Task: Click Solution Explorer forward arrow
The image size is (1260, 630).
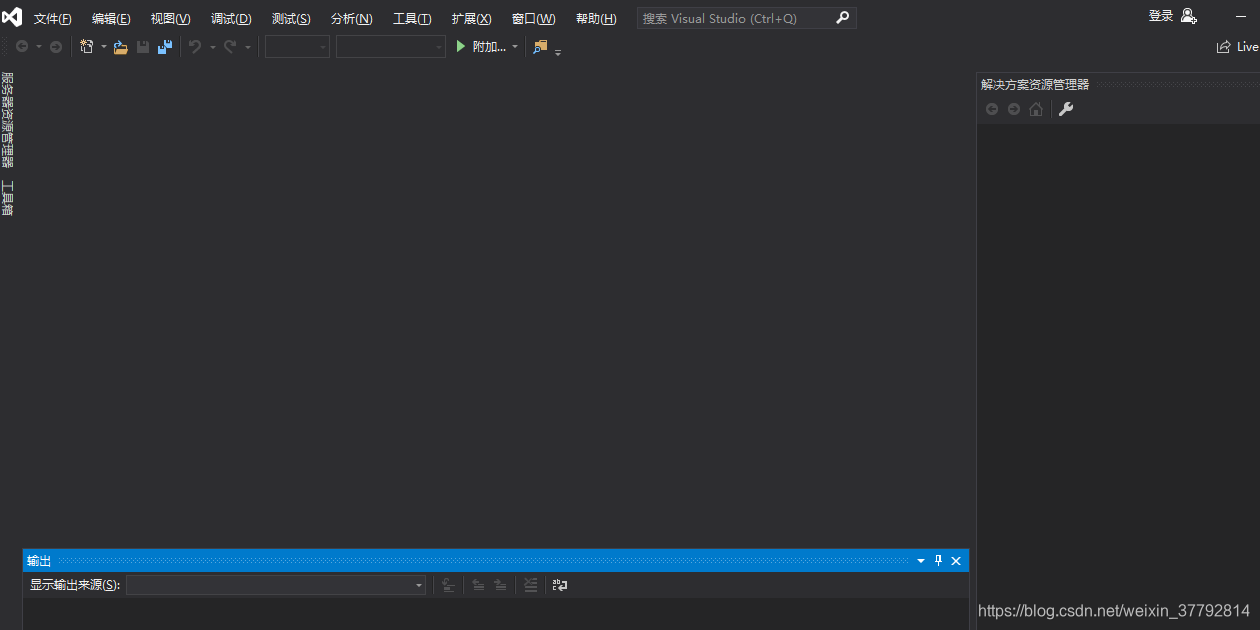Action: 1014,109
